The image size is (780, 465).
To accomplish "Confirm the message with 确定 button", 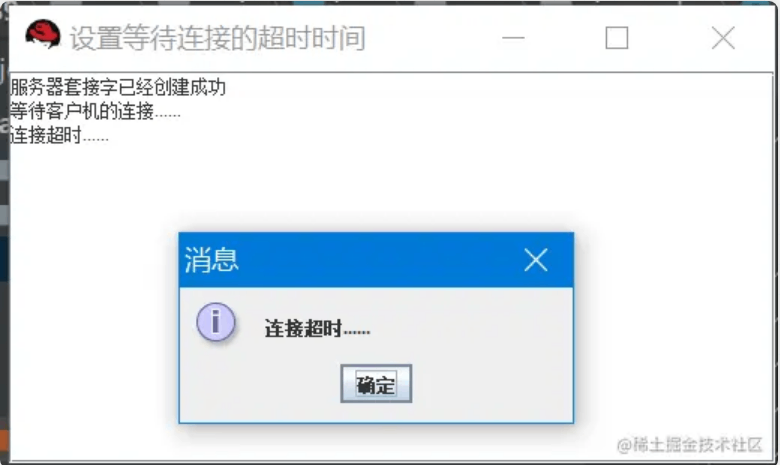I will [376, 383].
